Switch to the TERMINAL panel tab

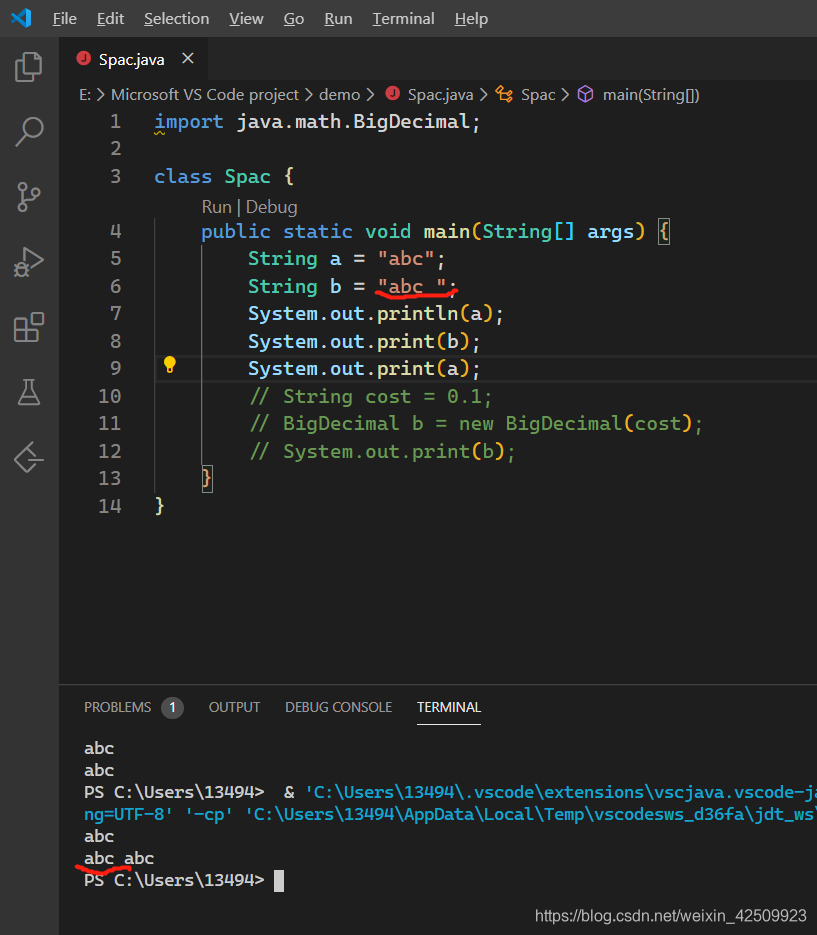(x=448, y=707)
